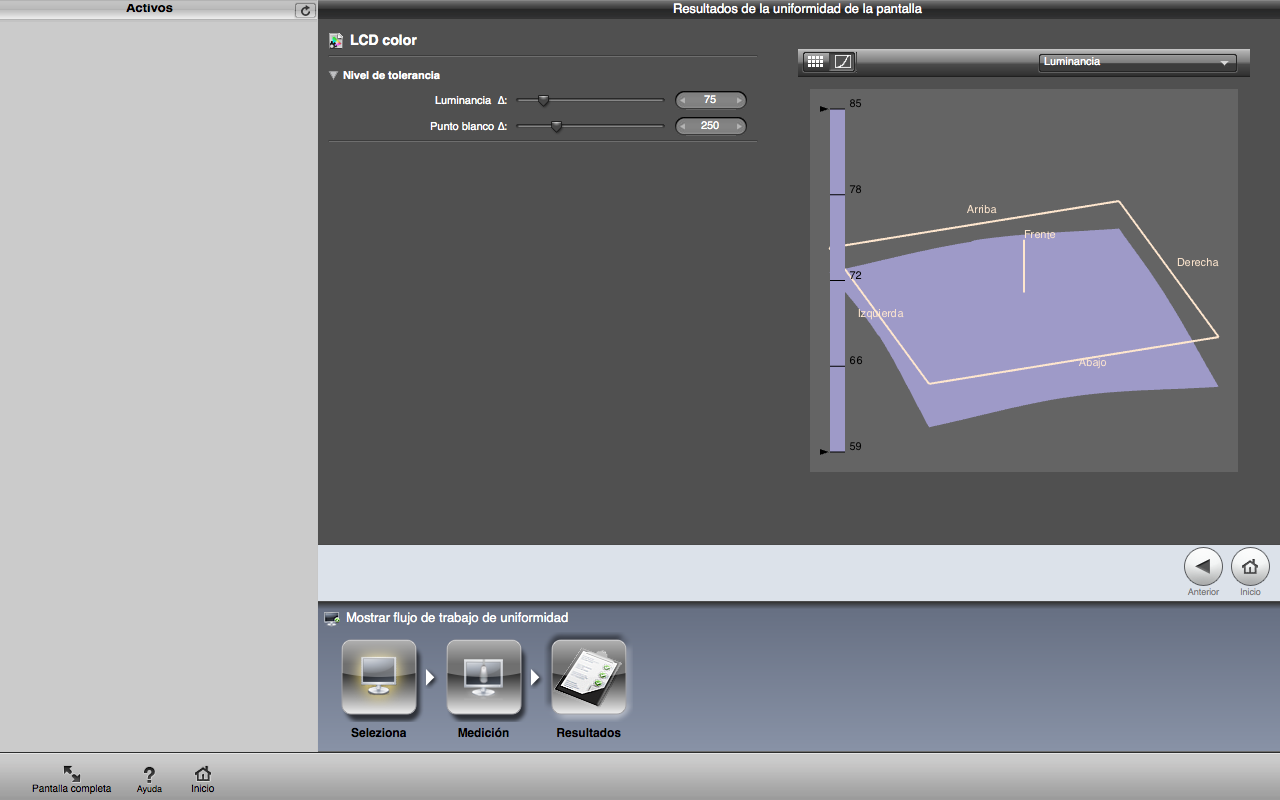The image size is (1280, 800).
Task: Switch to grid view of results
Action: point(815,62)
